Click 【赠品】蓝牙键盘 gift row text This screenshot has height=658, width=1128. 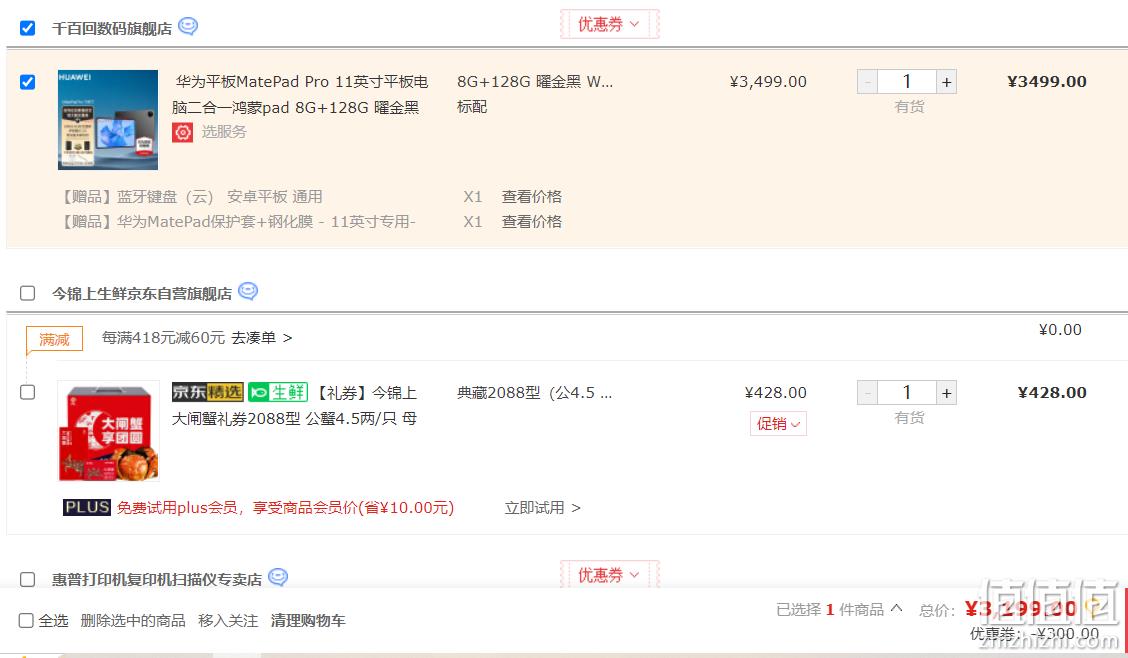191,196
